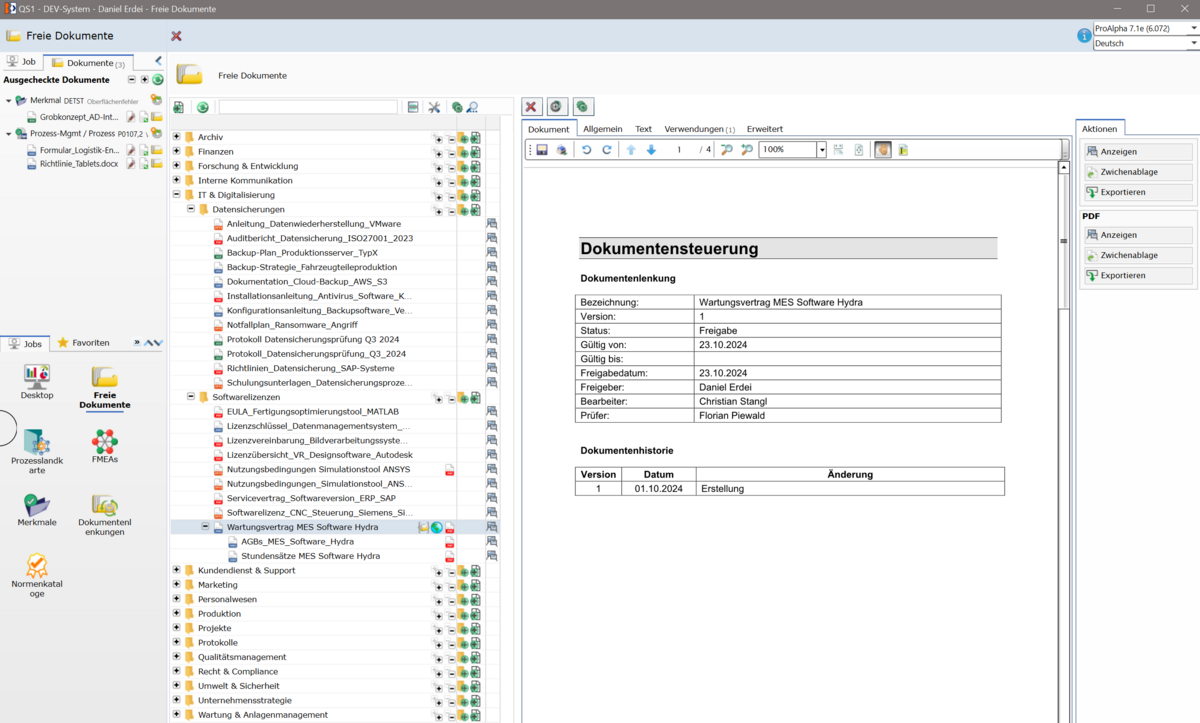Image resolution: width=1200 pixels, height=723 pixels.
Task: Click the blue info icon at top right
Action: pos(1084,36)
